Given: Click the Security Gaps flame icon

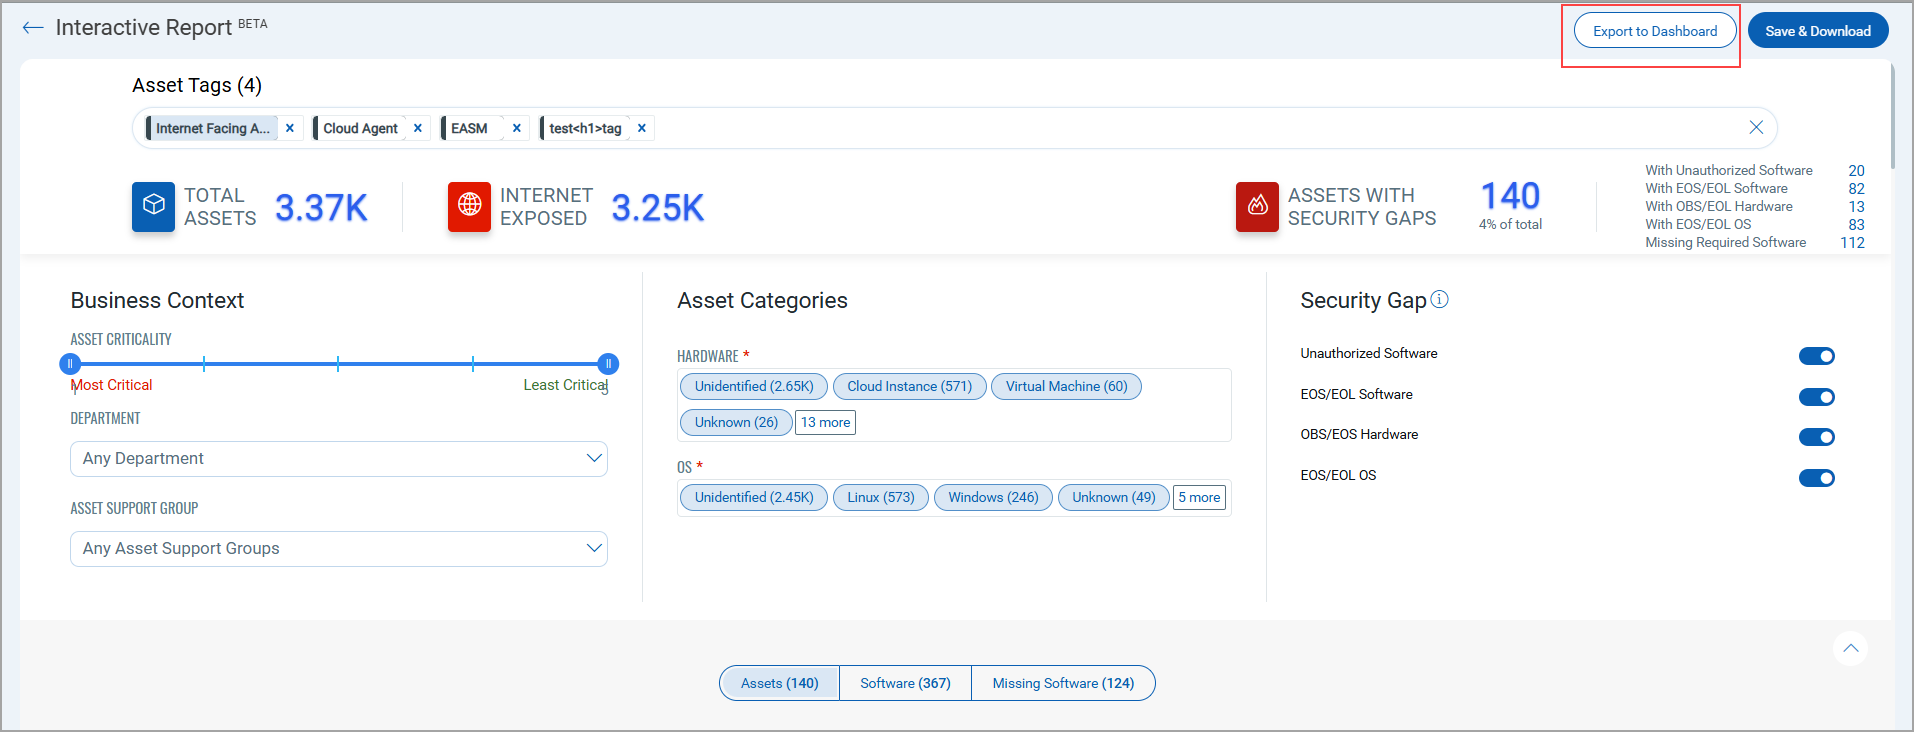Looking at the screenshot, I should point(1257,206).
